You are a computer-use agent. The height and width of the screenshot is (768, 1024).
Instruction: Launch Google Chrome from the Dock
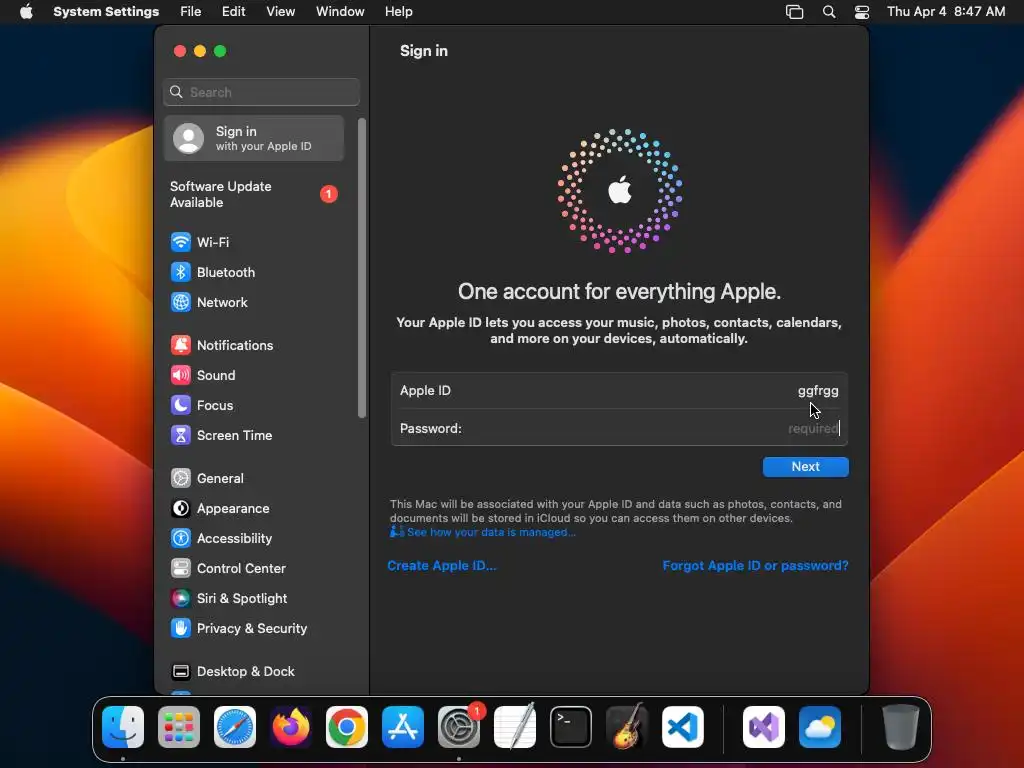[x=347, y=727]
